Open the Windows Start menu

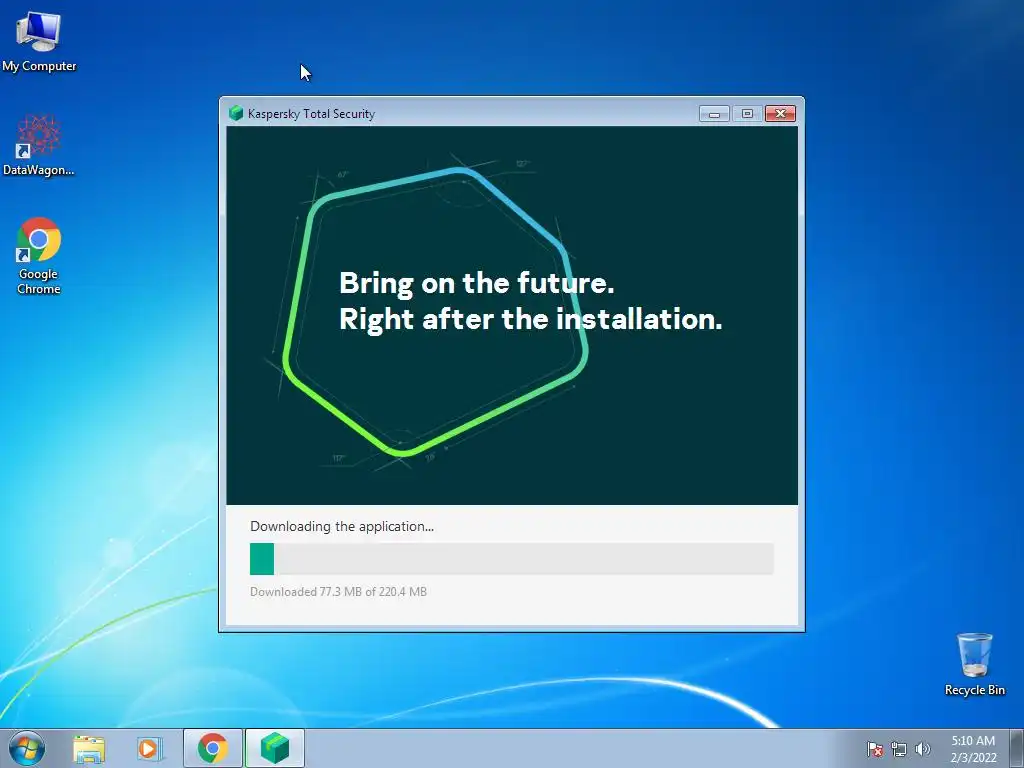click(x=27, y=748)
